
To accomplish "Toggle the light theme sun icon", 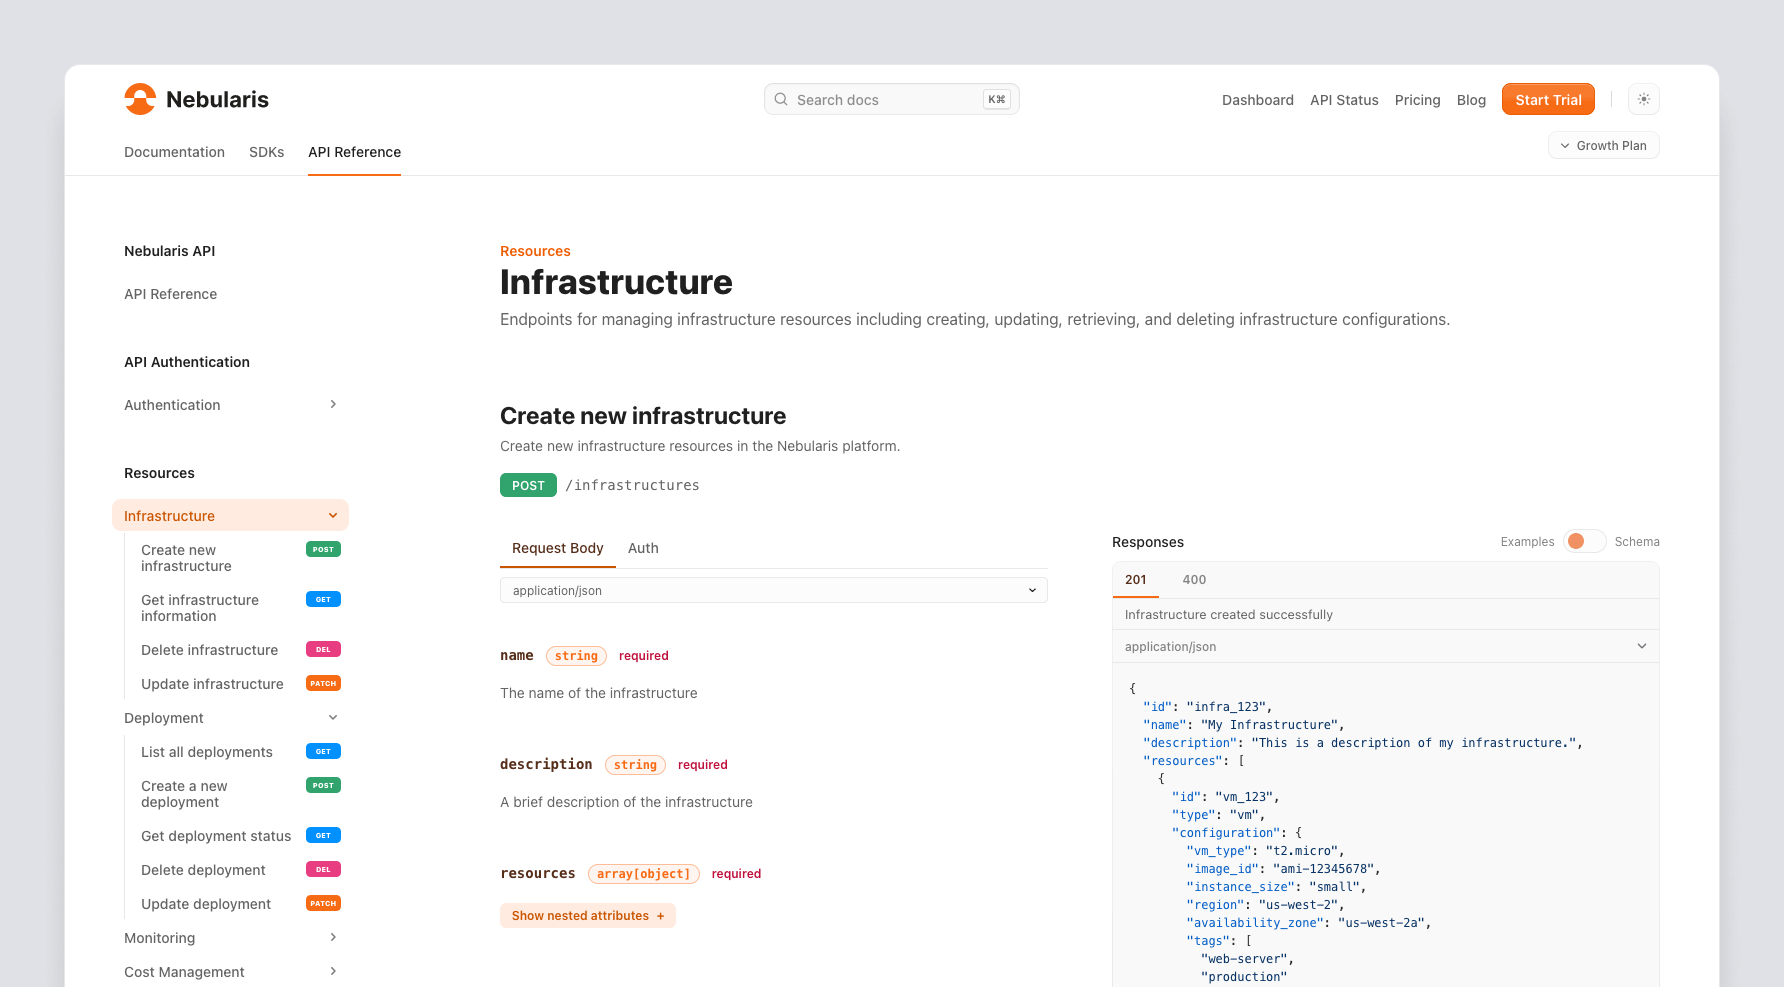I will [1643, 99].
